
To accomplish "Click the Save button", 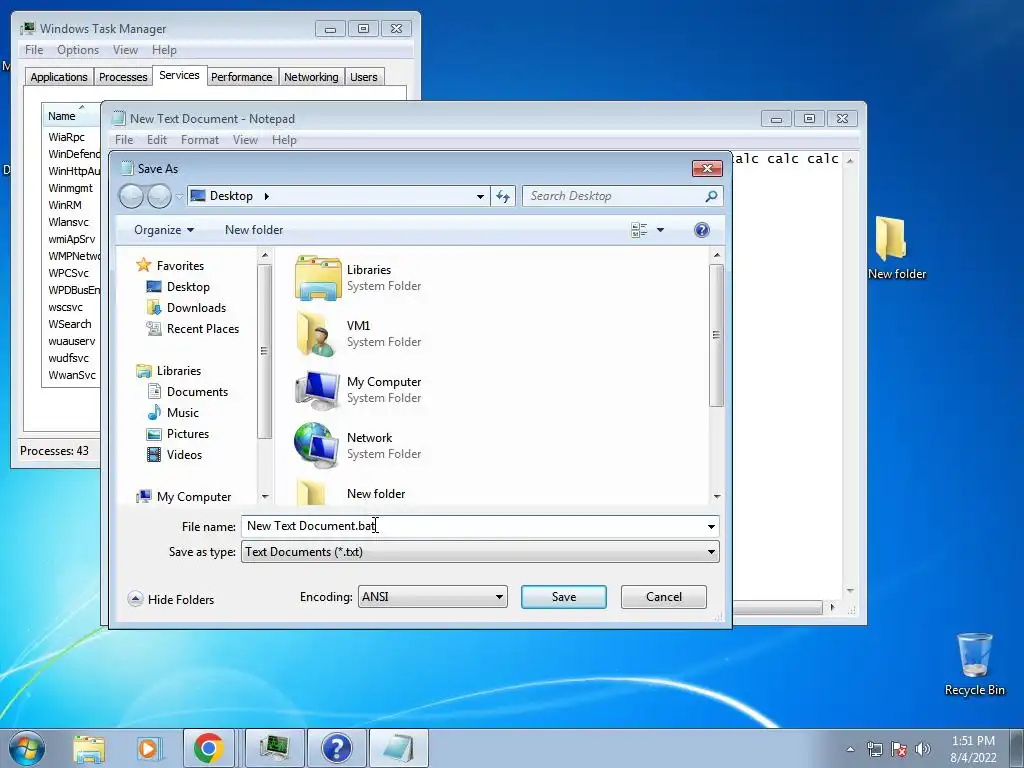I will click(564, 597).
